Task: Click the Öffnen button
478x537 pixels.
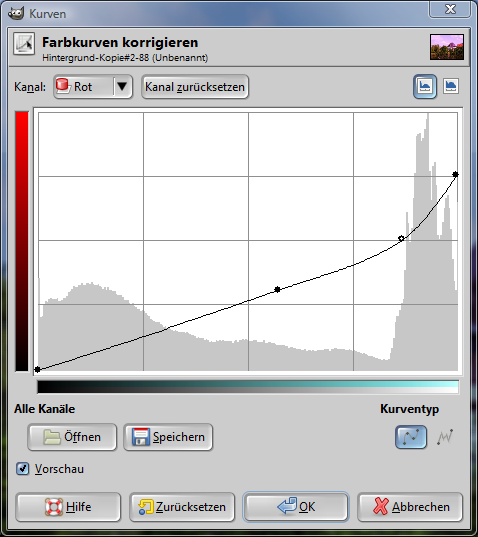Action: click(72, 437)
